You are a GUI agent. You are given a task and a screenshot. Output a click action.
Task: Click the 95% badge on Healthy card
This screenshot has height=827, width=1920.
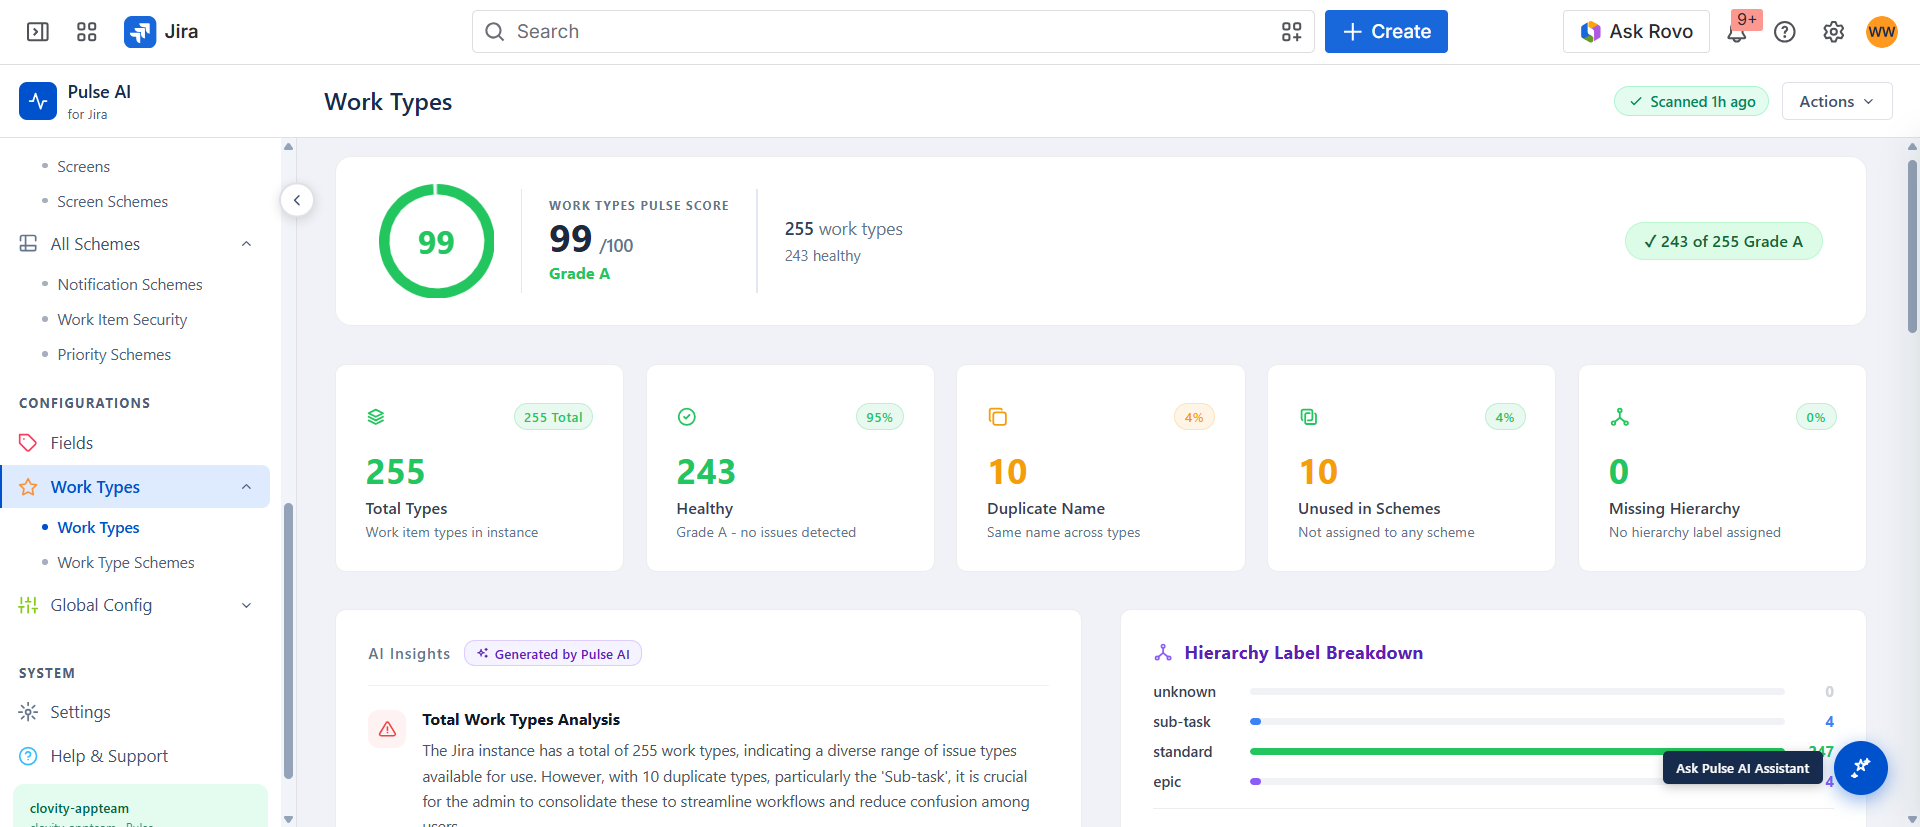coord(880,417)
